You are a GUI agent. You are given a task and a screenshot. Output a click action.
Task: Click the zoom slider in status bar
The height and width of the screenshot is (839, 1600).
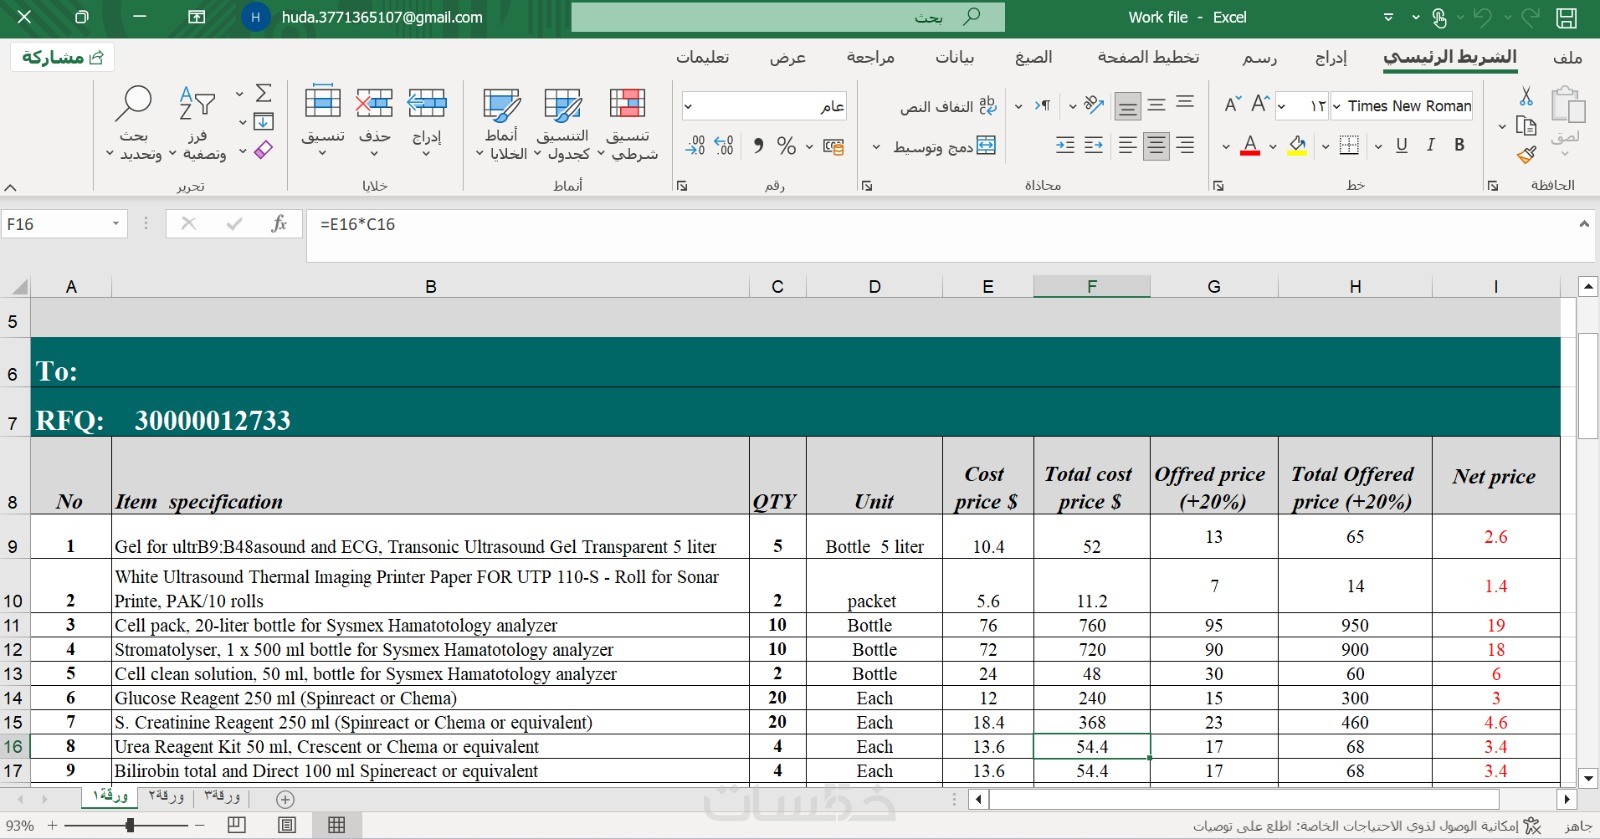pos(129,825)
